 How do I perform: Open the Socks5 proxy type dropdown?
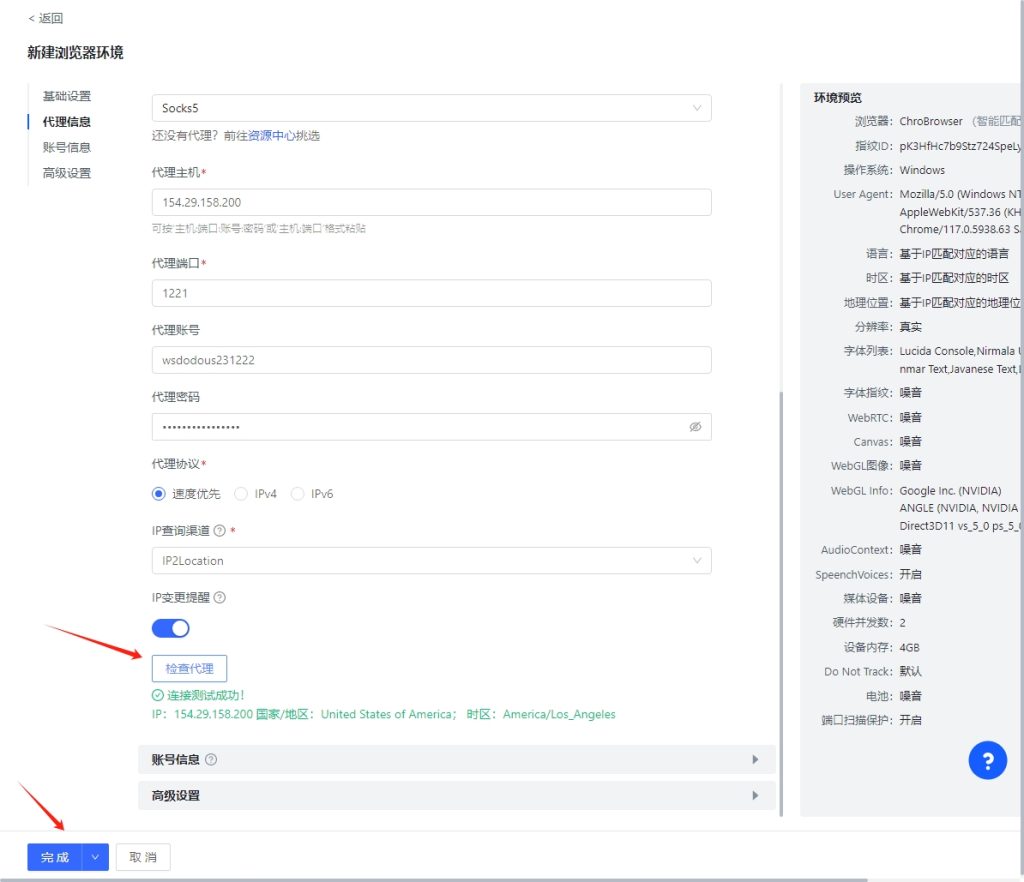pos(431,108)
